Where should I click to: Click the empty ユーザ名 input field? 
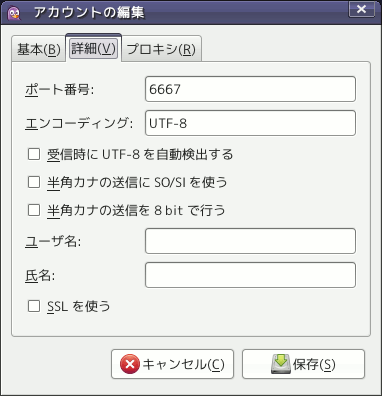pyautogui.click(x=250, y=241)
